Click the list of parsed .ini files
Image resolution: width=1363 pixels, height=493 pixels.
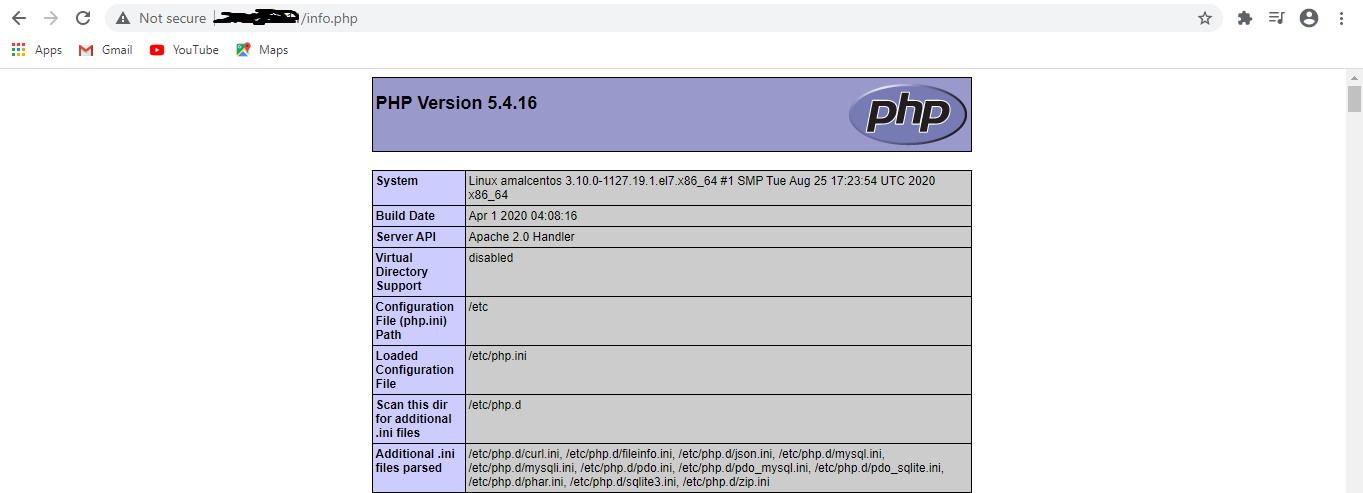[x=706, y=468]
